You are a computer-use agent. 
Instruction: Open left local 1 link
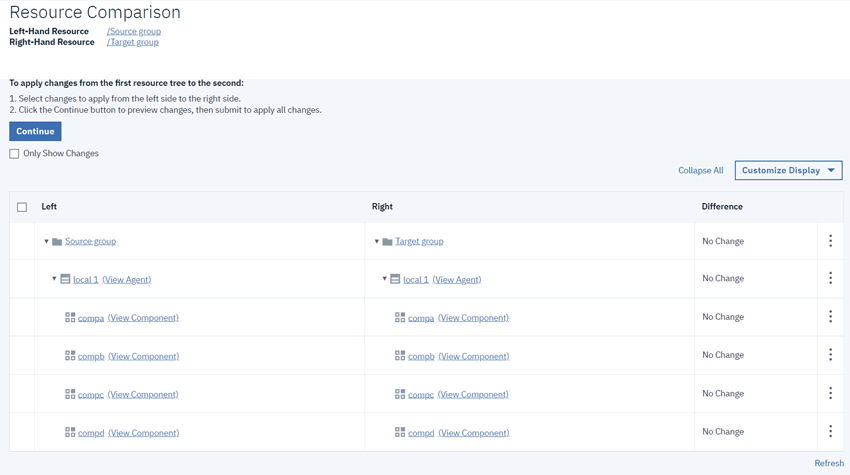click(x=86, y=280)
